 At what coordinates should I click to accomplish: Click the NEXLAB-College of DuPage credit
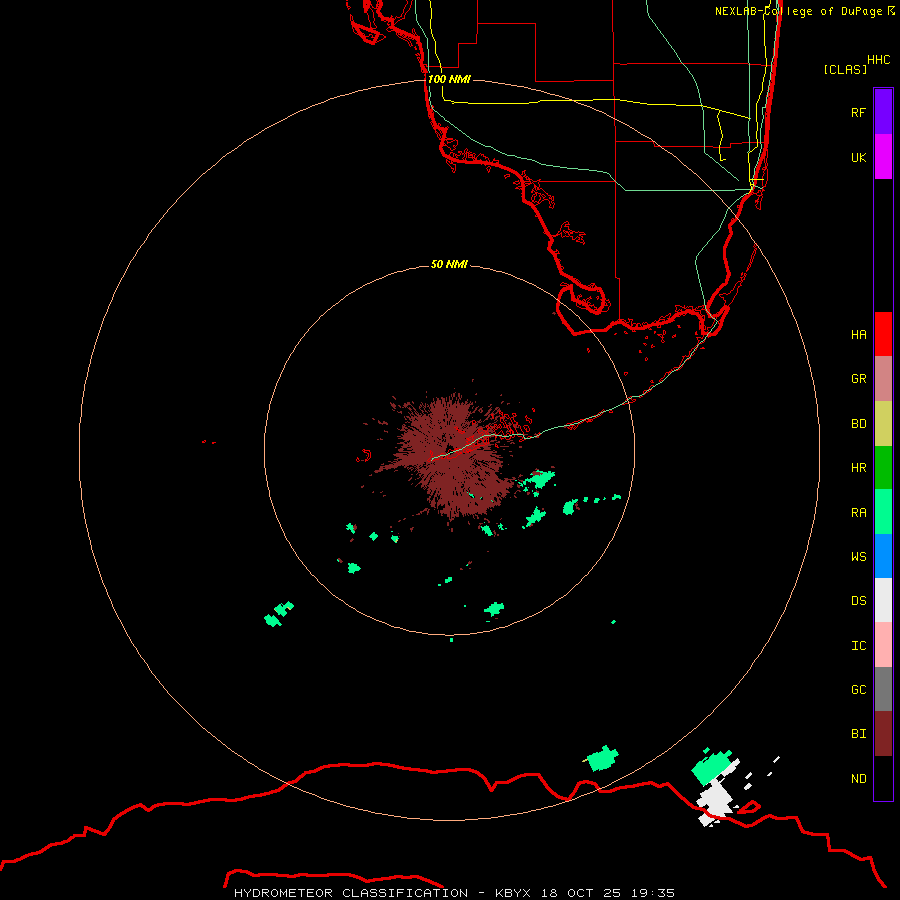pos(798,11)
